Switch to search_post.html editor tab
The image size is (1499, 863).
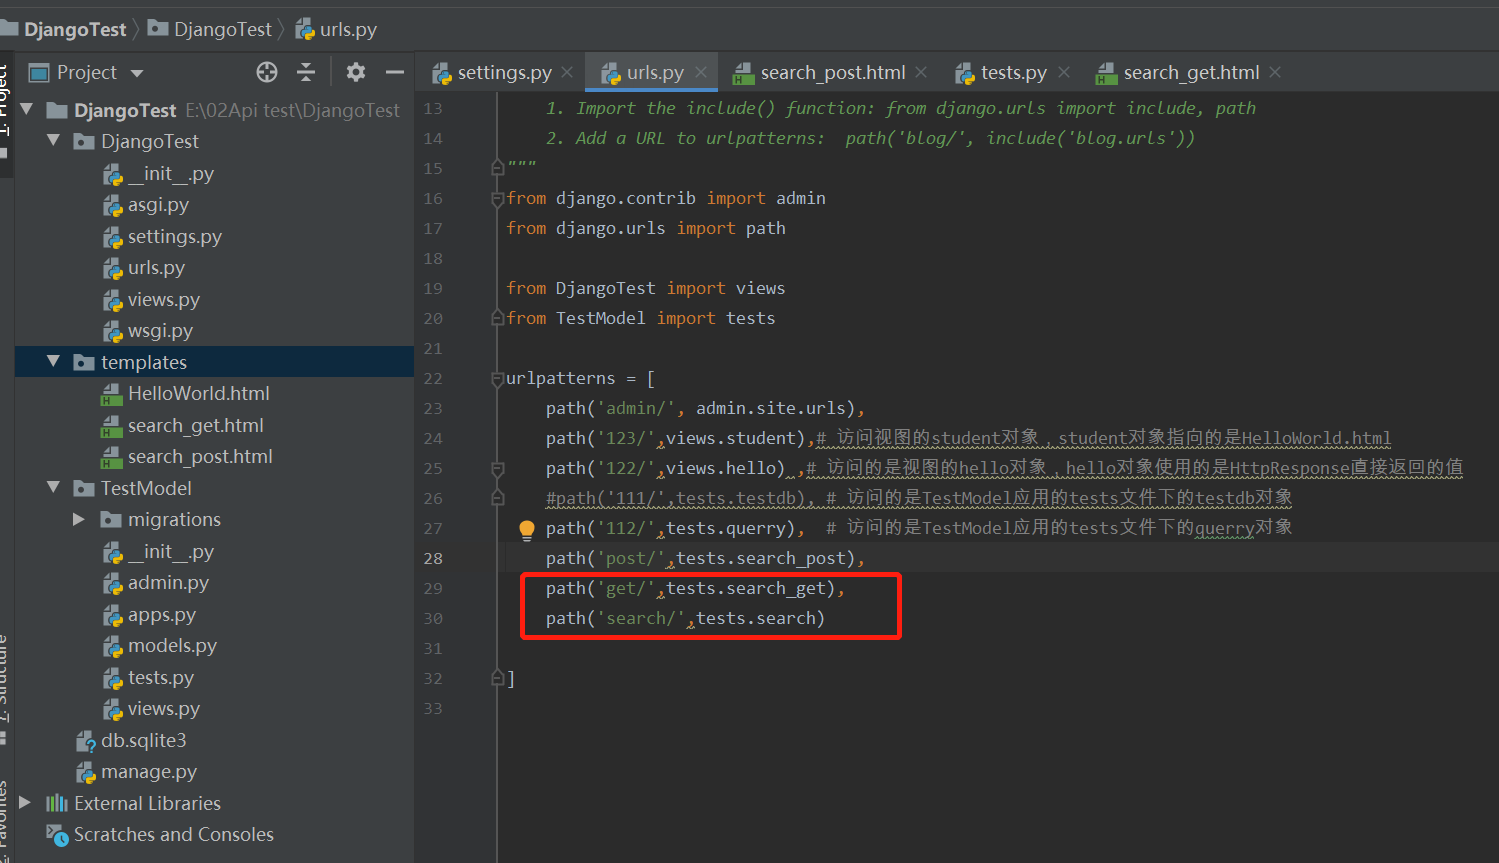click(x=820, y=72)
